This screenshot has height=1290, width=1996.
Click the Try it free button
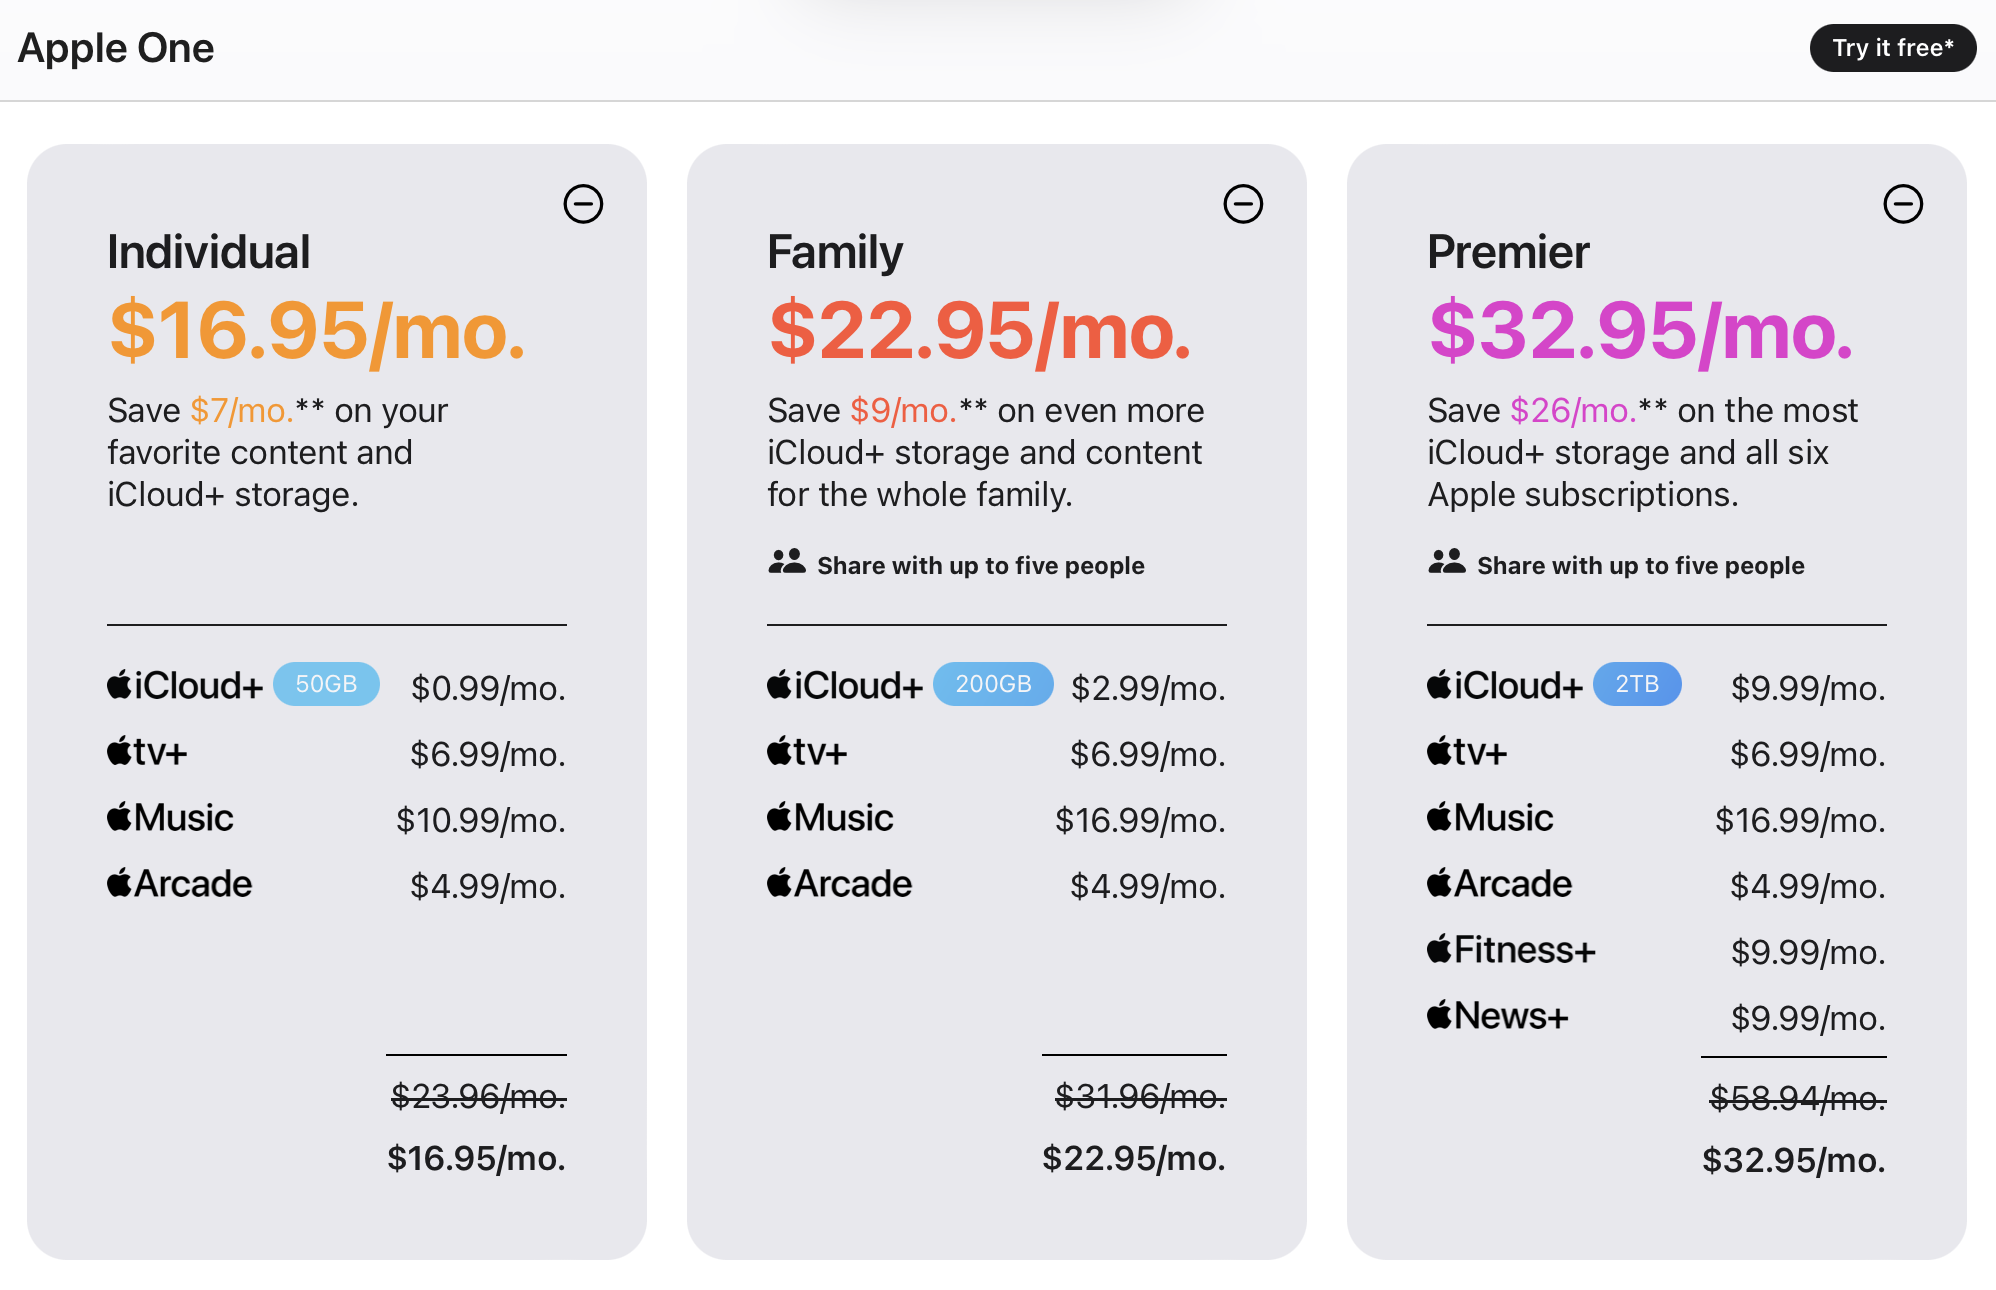pyautogui.click(x=1892, y=48)
